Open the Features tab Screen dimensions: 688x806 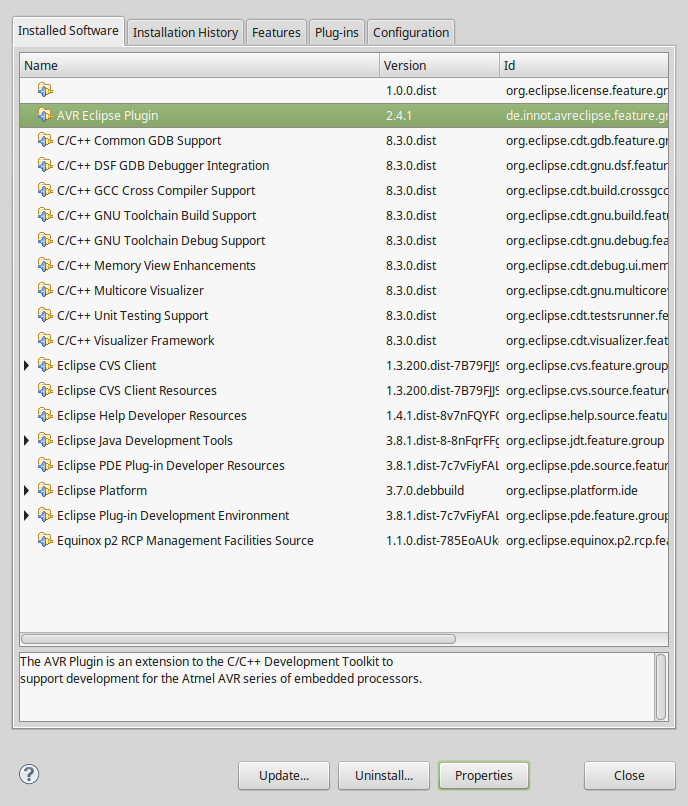point(276,32)
